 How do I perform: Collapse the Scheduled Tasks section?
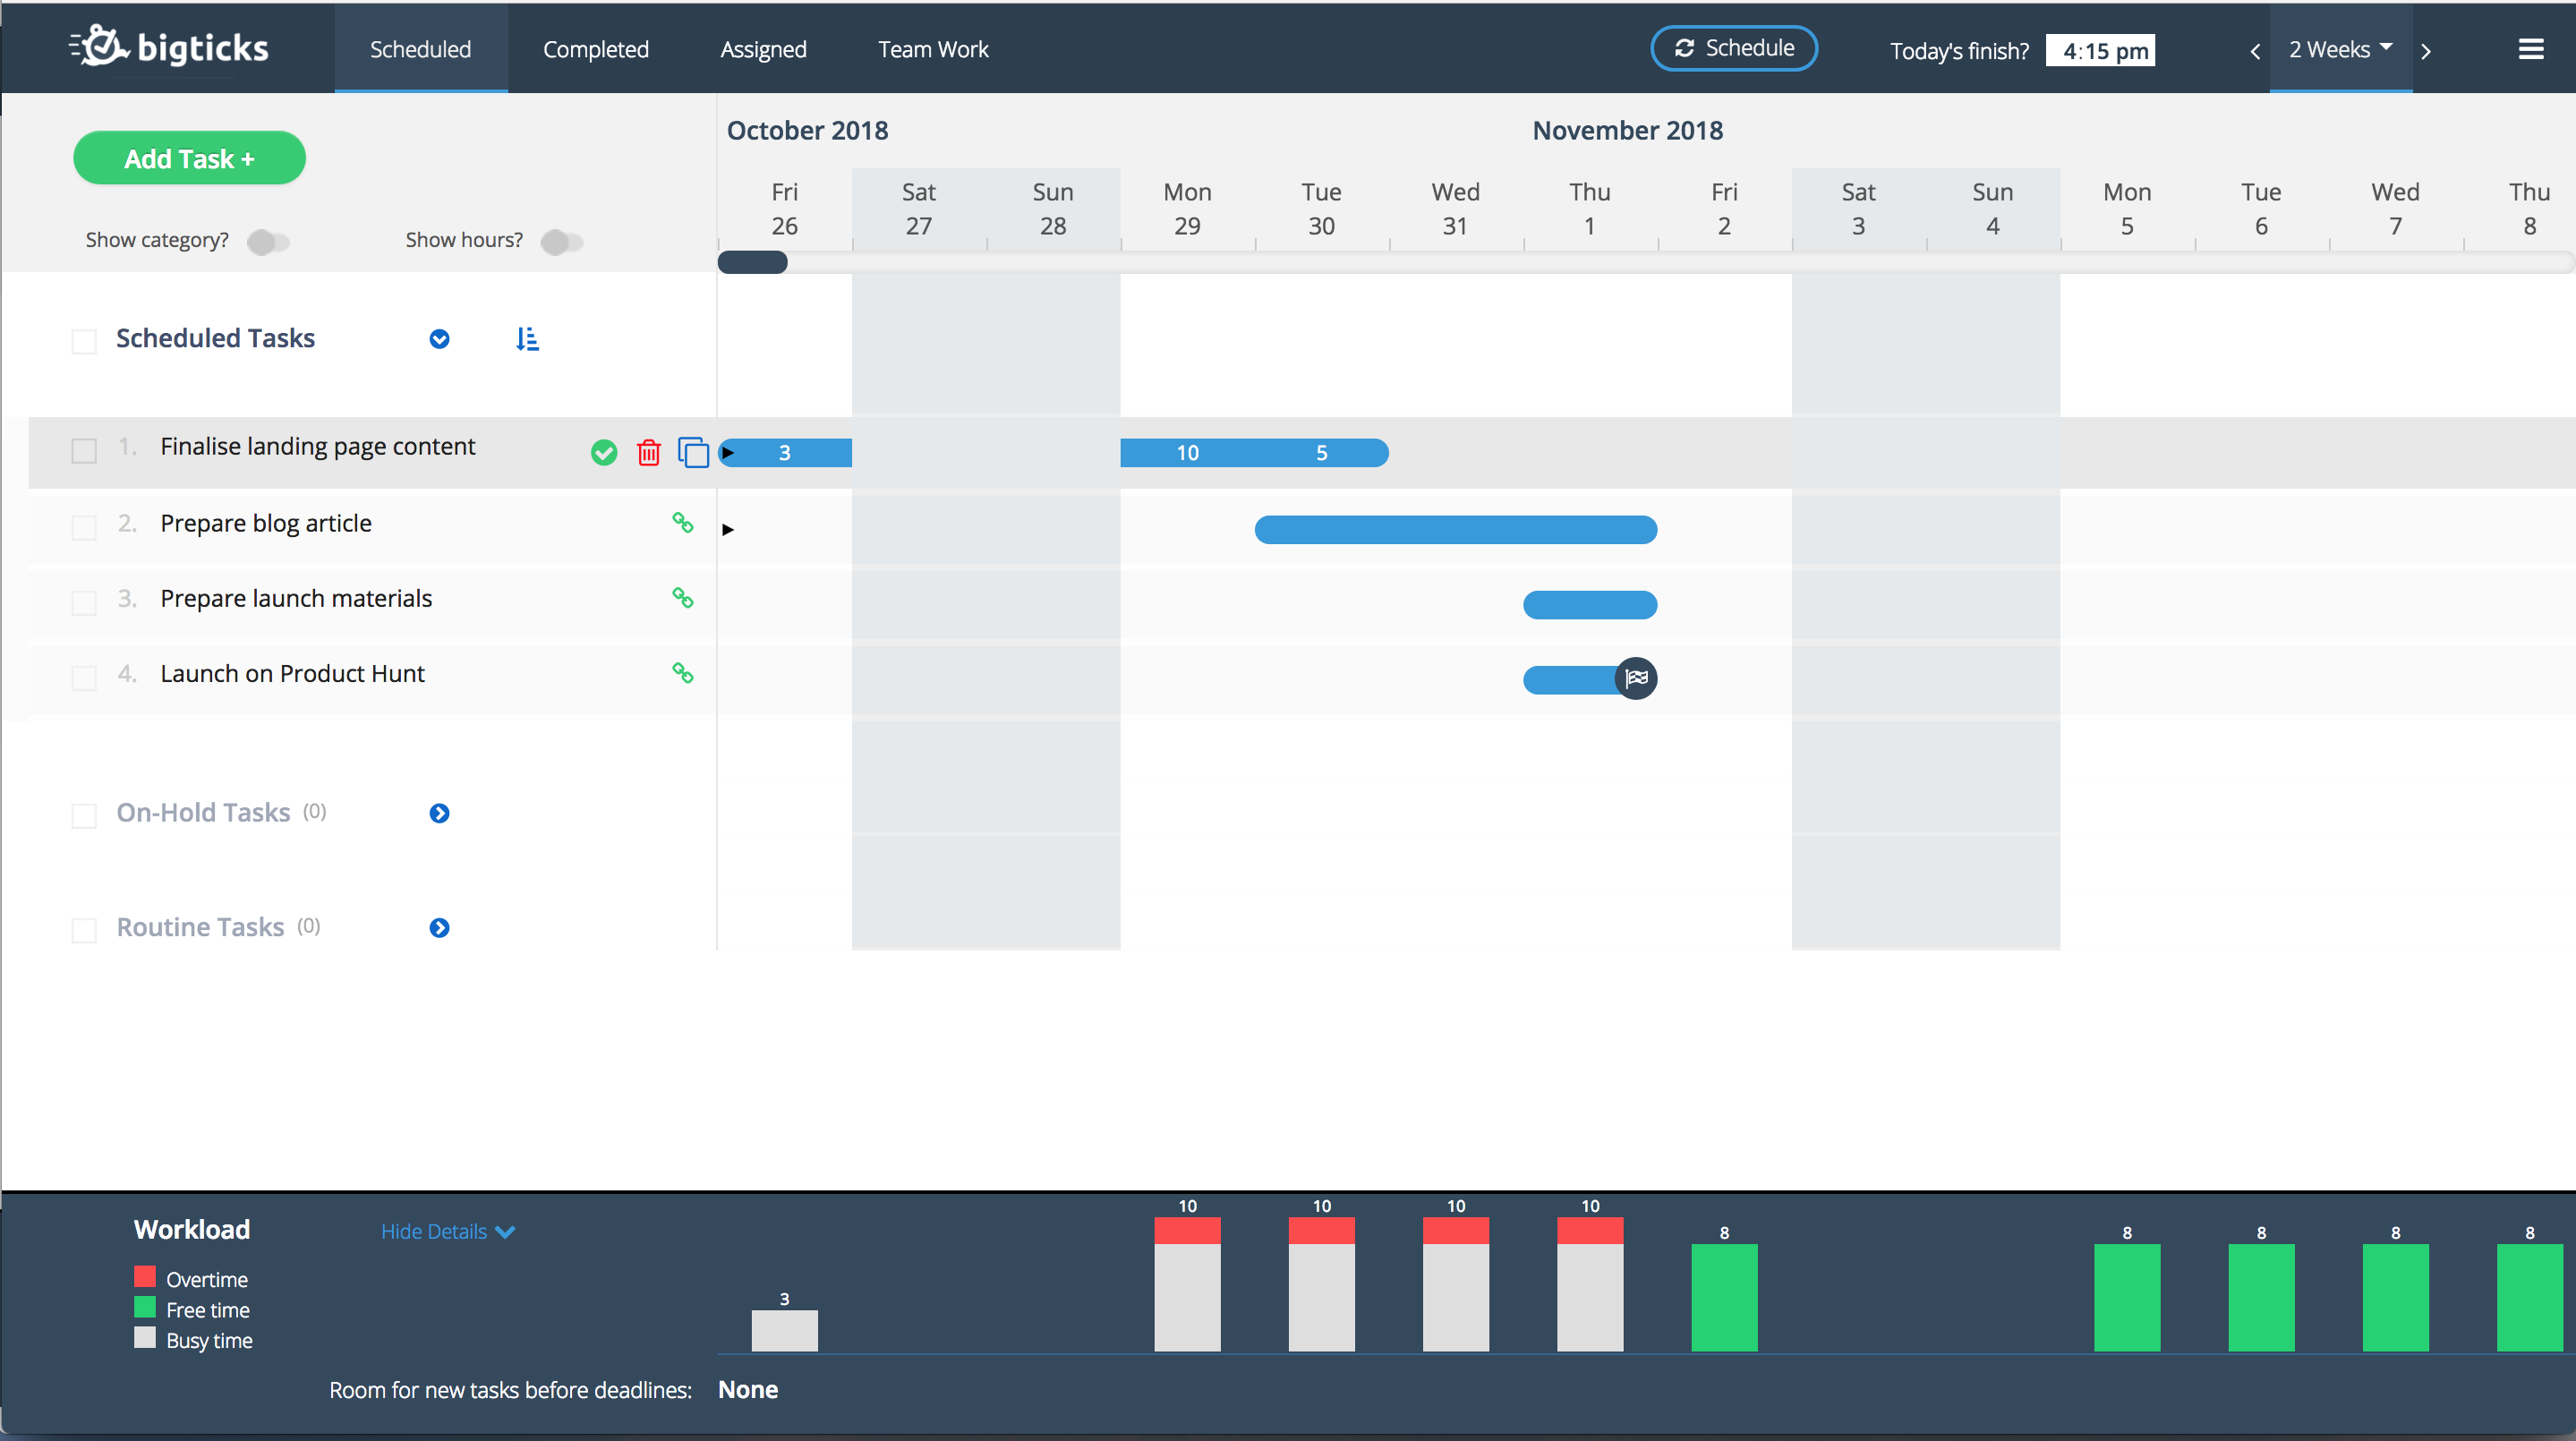(x=439, y=339)
